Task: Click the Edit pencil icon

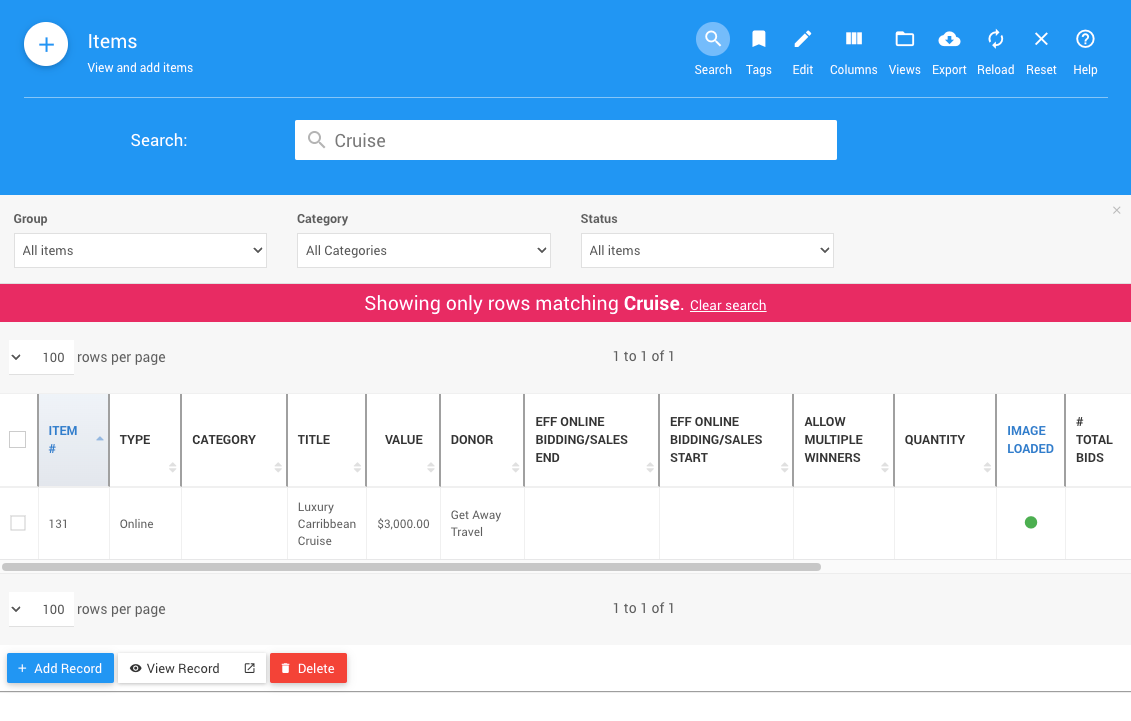Action: pyautogui.click(x=803, y=40)
